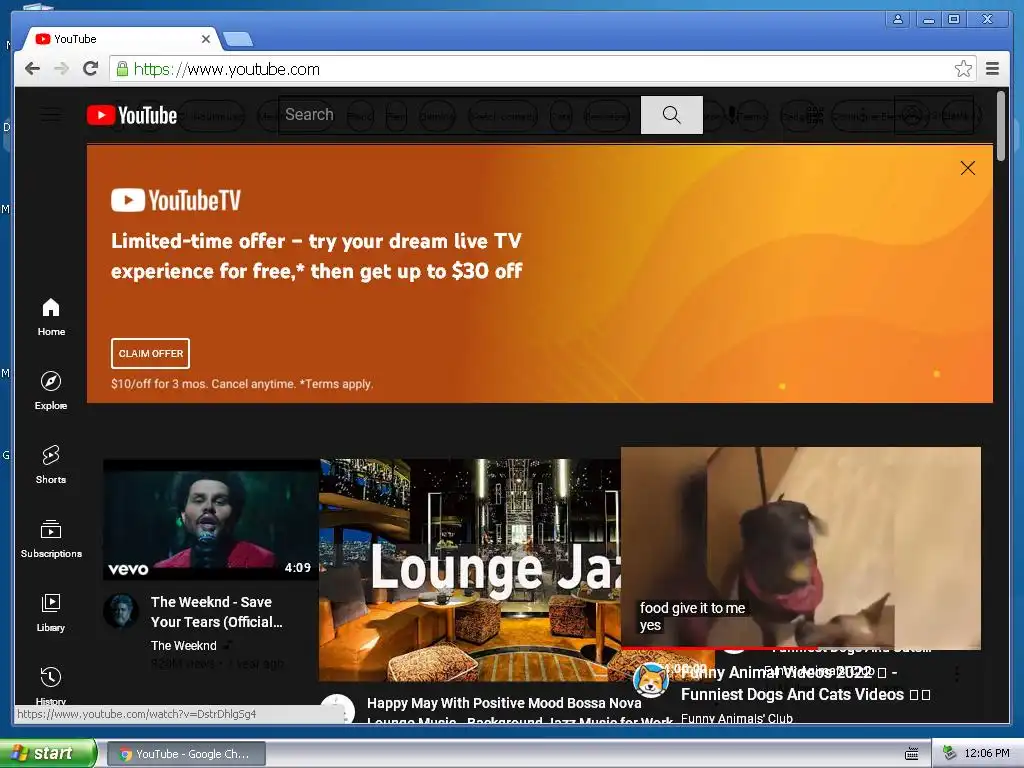Click the 4:09 duration badge

click(298, 568)
